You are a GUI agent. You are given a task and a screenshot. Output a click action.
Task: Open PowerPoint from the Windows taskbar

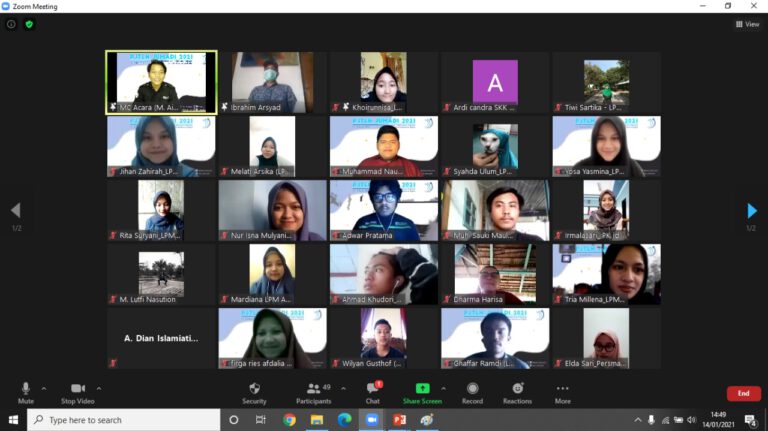398,420
